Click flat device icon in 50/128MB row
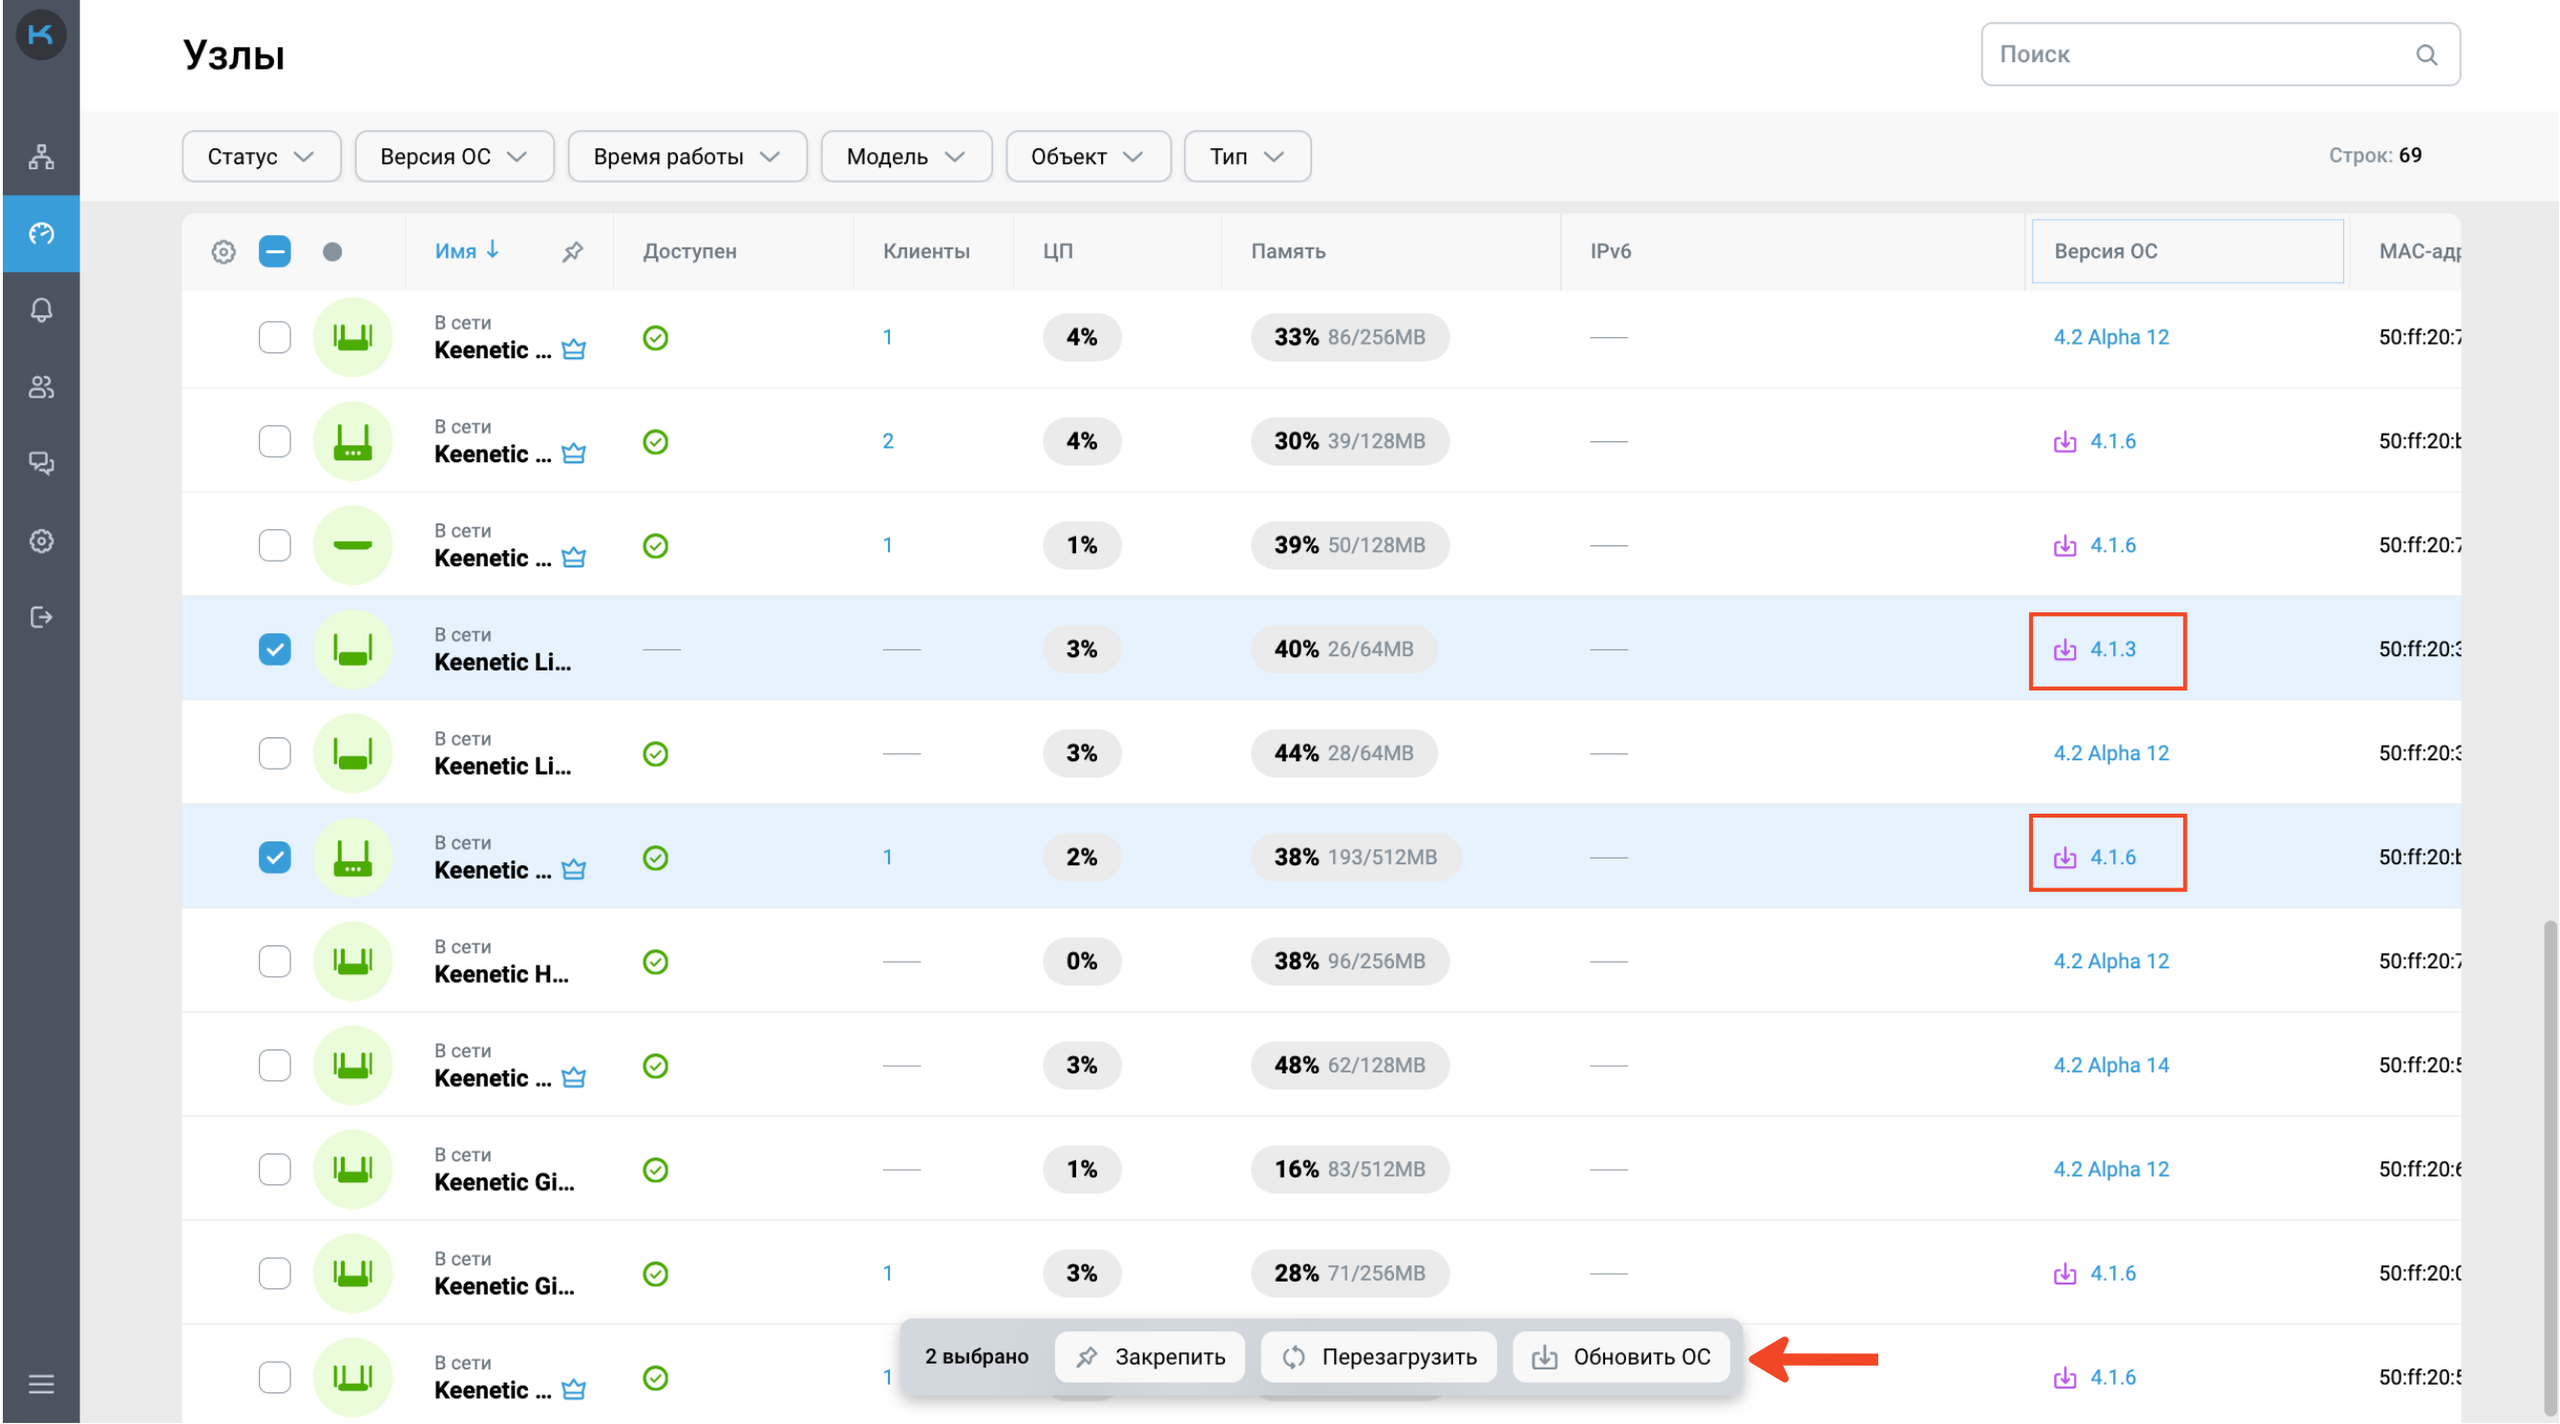Screen dimensions: 2560x1424 (353, 546)
